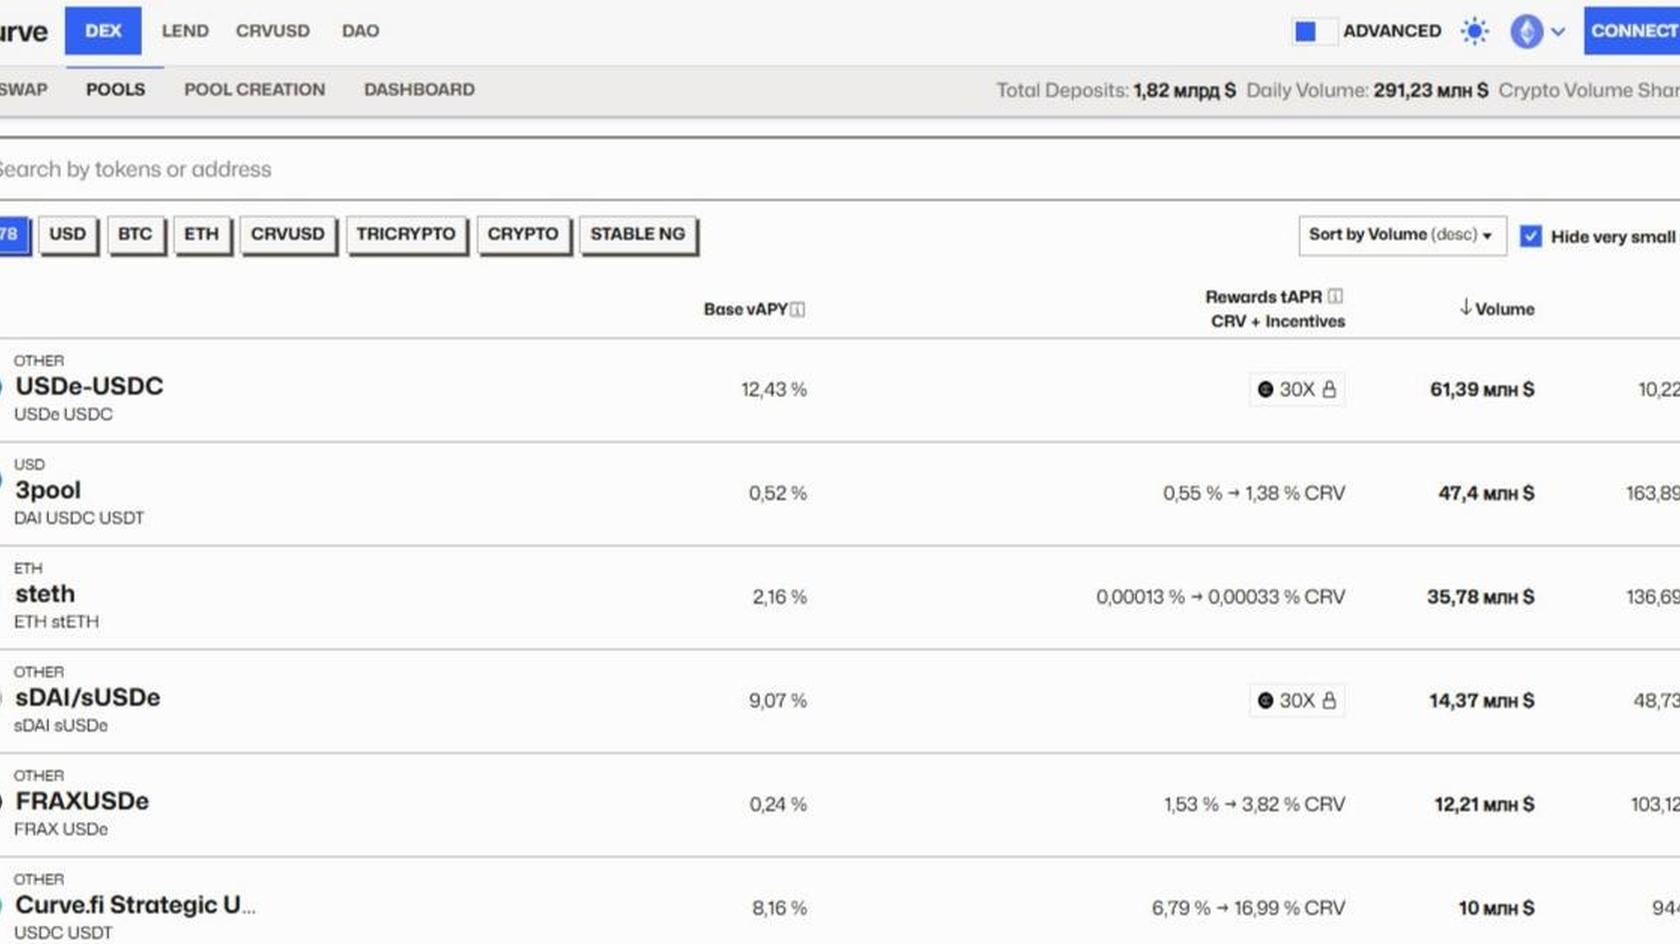The width and height of the screenshot is (1680, 944).
Task: Switch to the LEND section
Action: (x=184, y=31)
